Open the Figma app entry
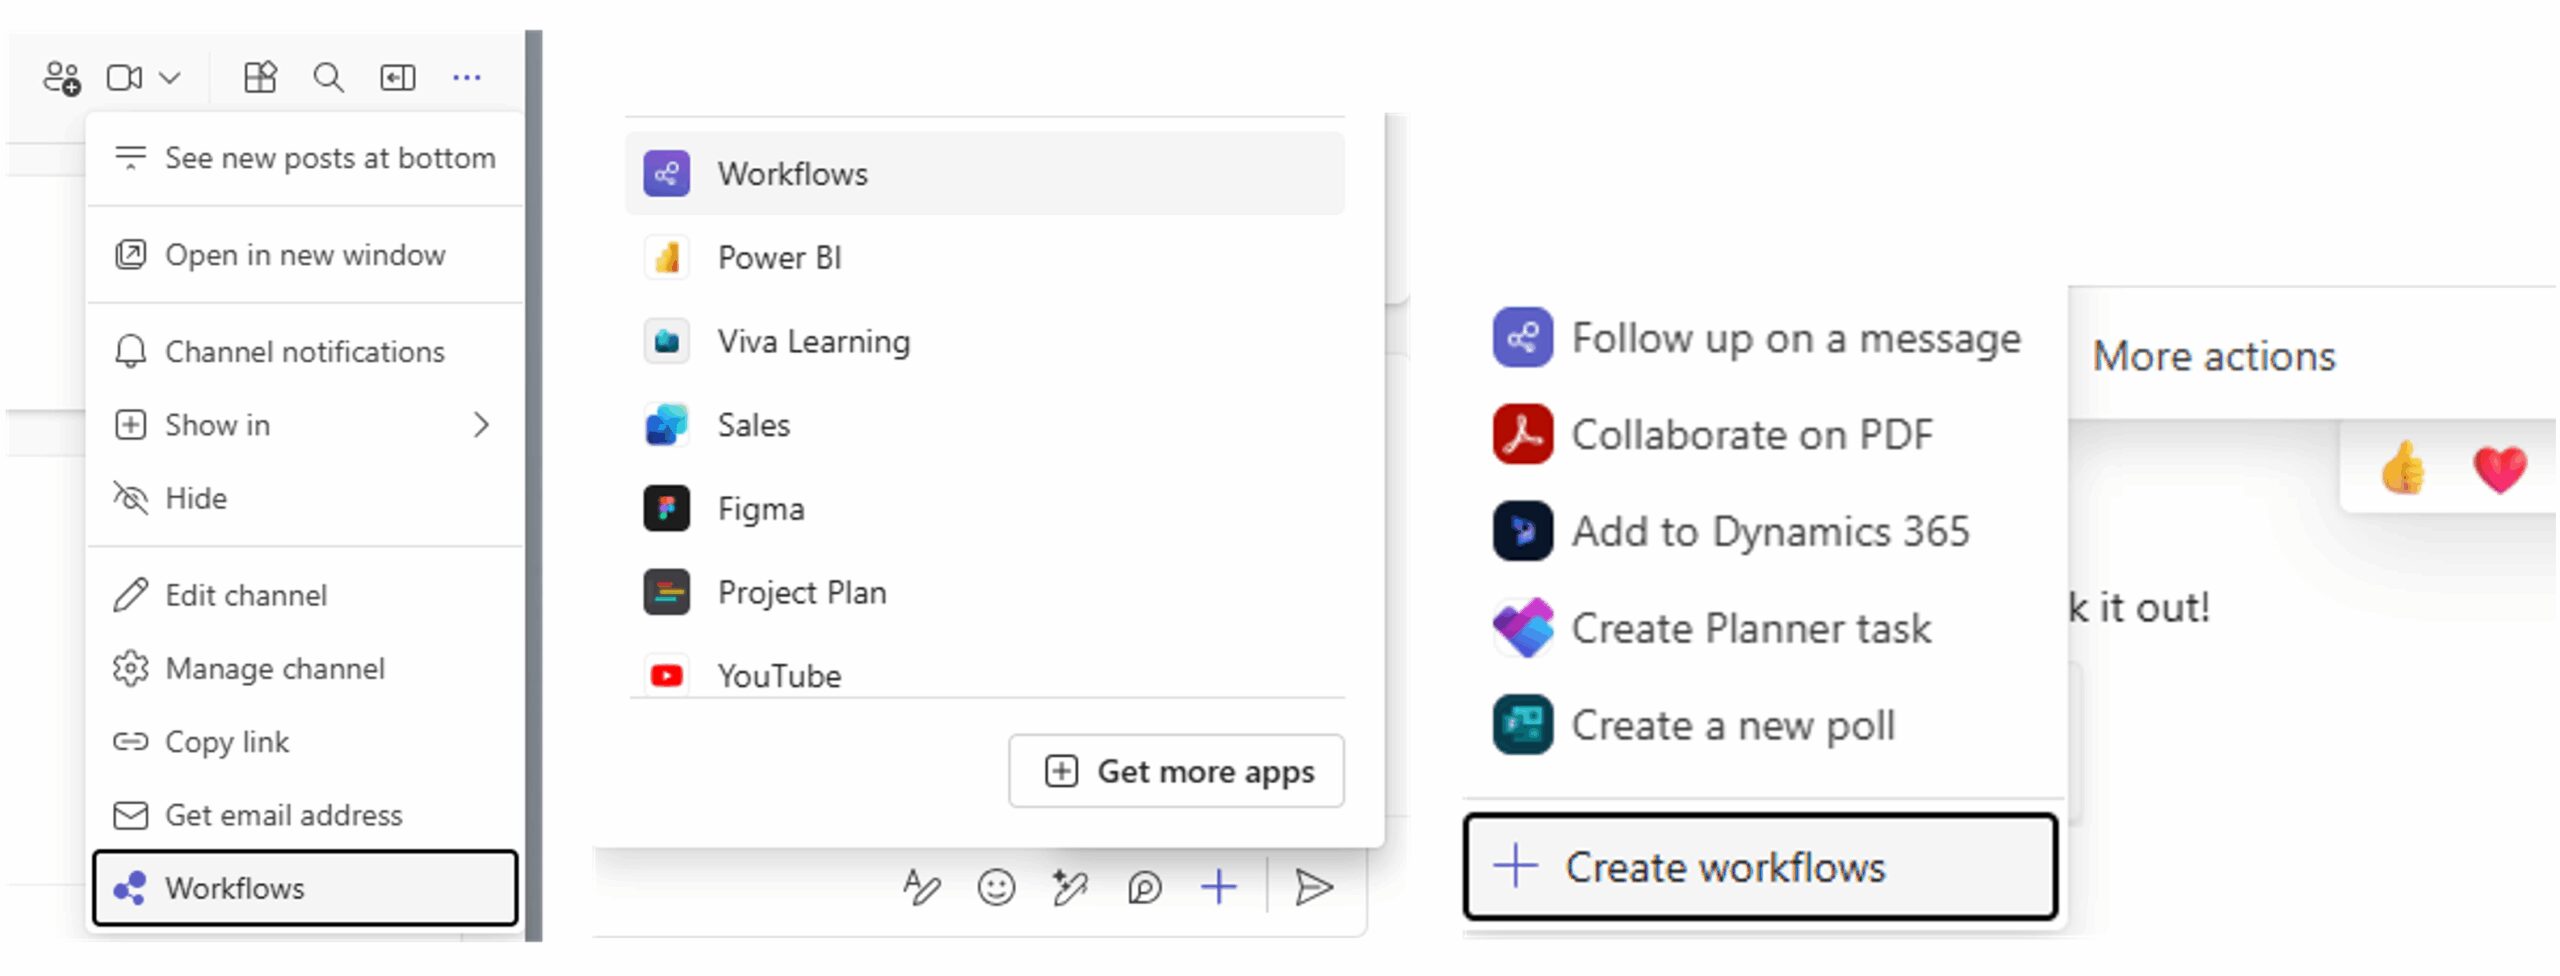The image size is (2560, 976). click(760, 509)
